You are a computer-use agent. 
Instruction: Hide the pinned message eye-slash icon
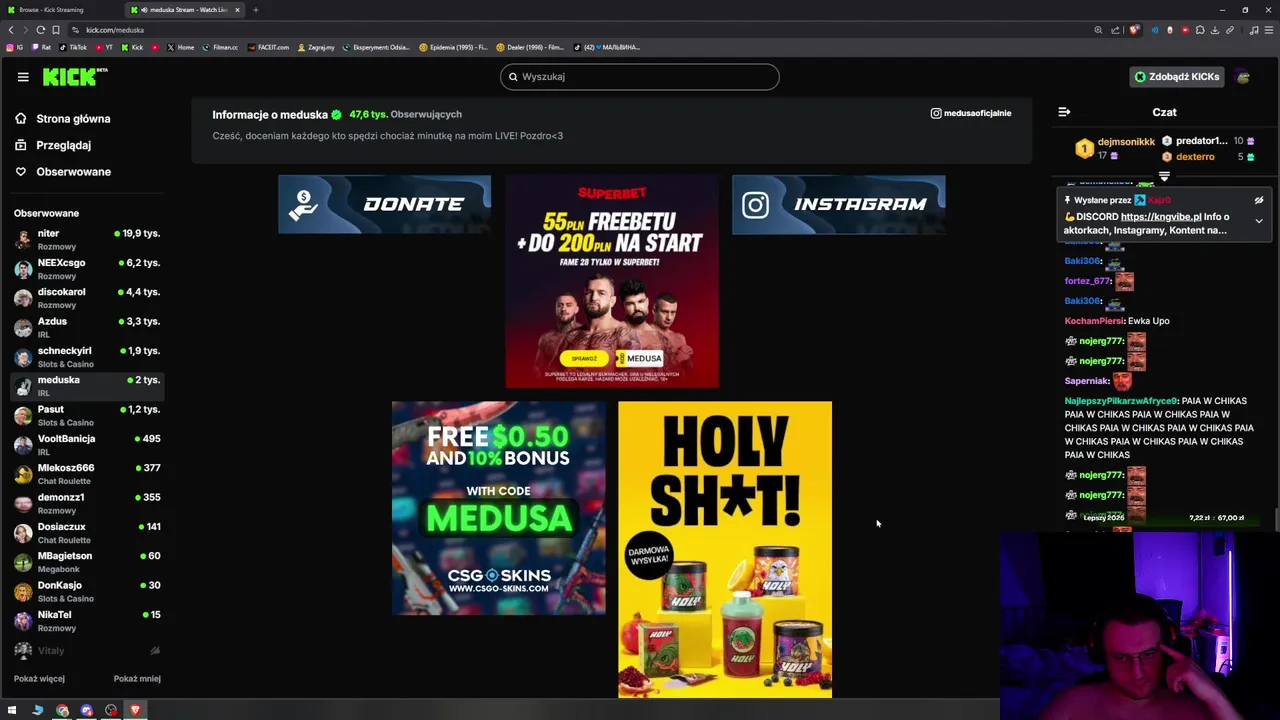pyautogui.click(x=1259, y=200)
